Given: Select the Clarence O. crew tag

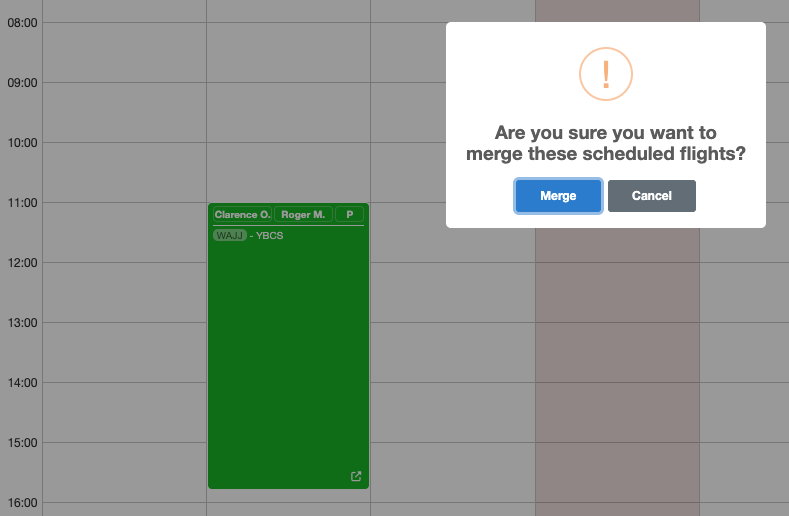Looking at the screenshot, I should 242,215.
